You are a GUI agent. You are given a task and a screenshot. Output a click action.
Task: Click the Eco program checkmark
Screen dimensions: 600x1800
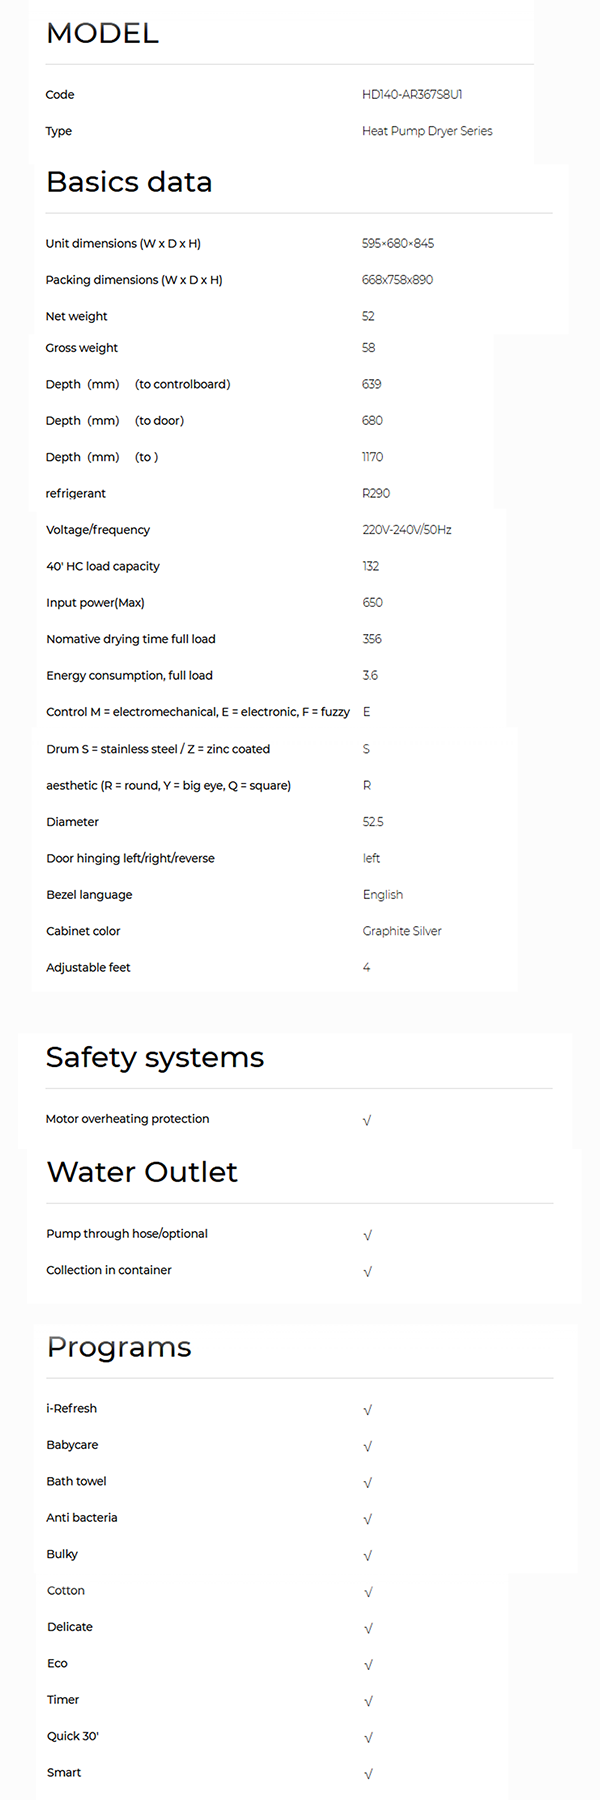point(368,1665)
